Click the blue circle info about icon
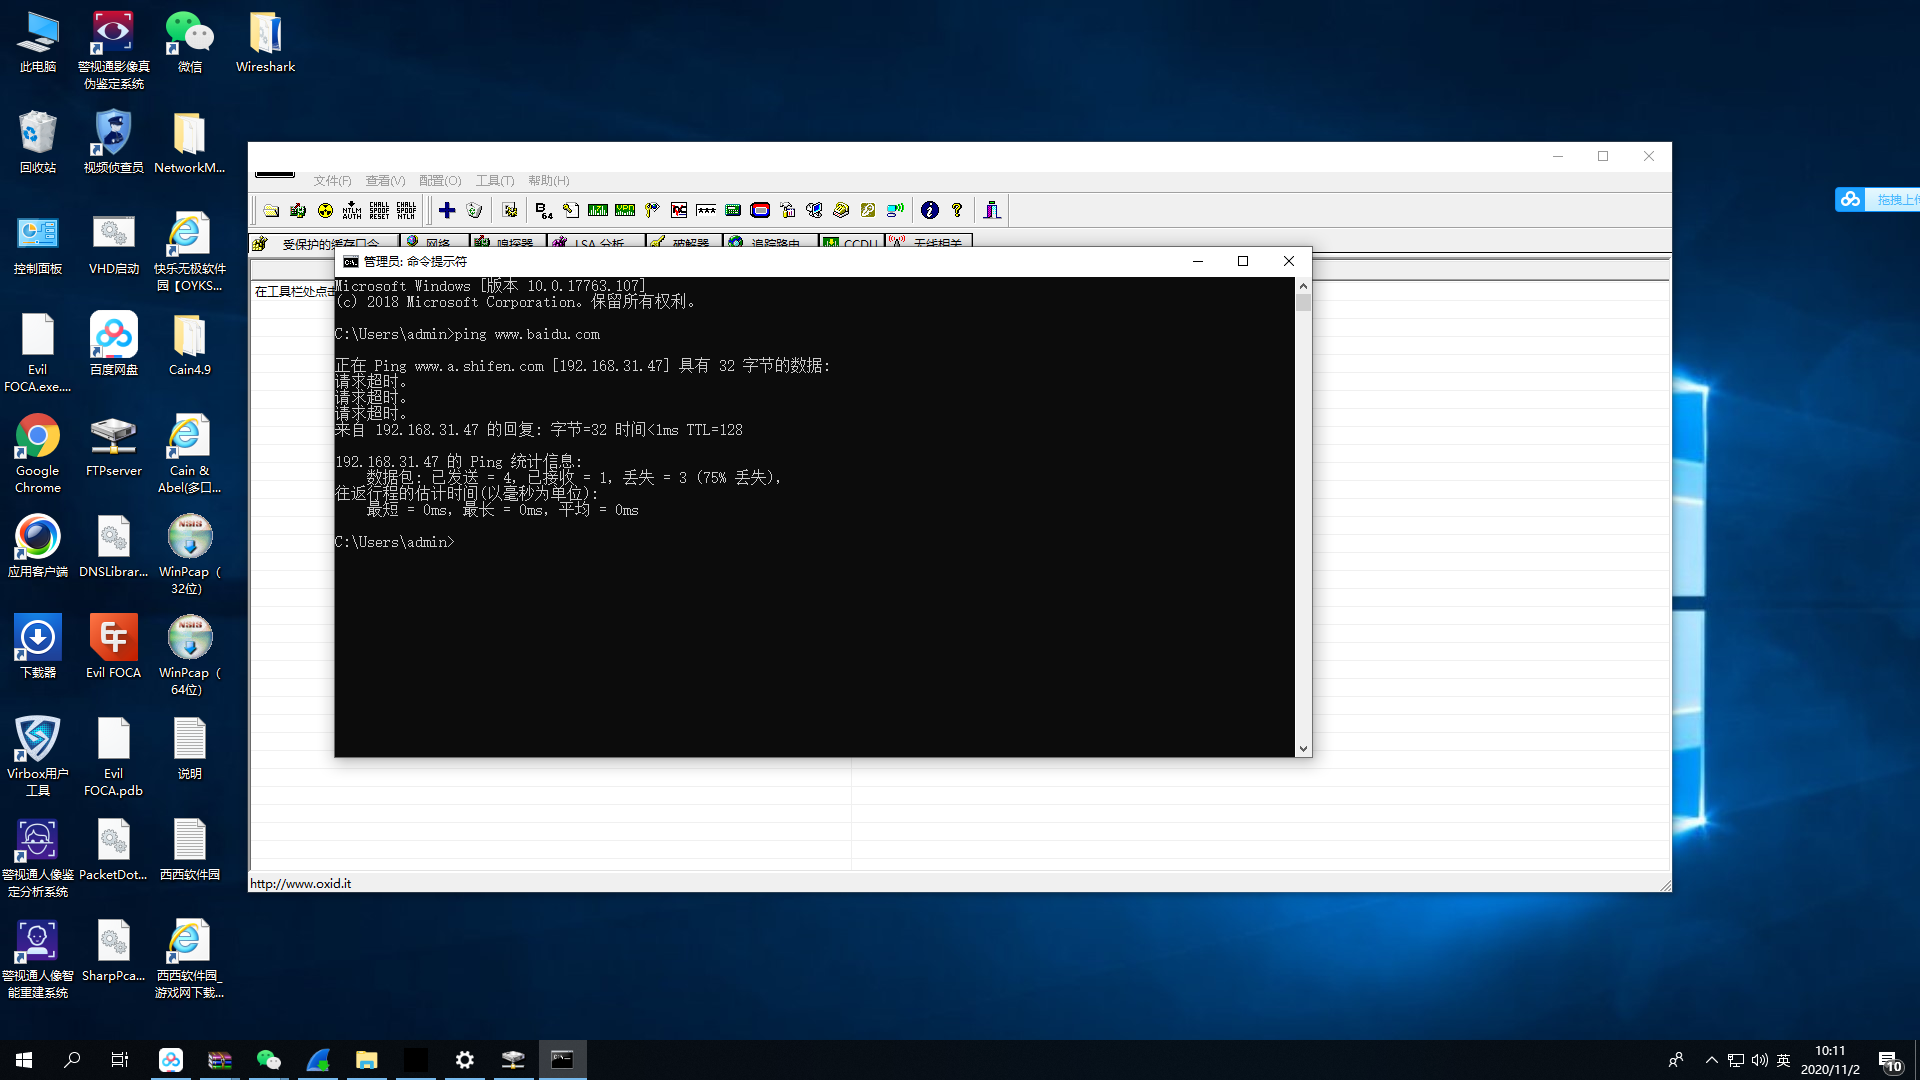This screenshot has width=1920, height=1080. coord(930,210)
